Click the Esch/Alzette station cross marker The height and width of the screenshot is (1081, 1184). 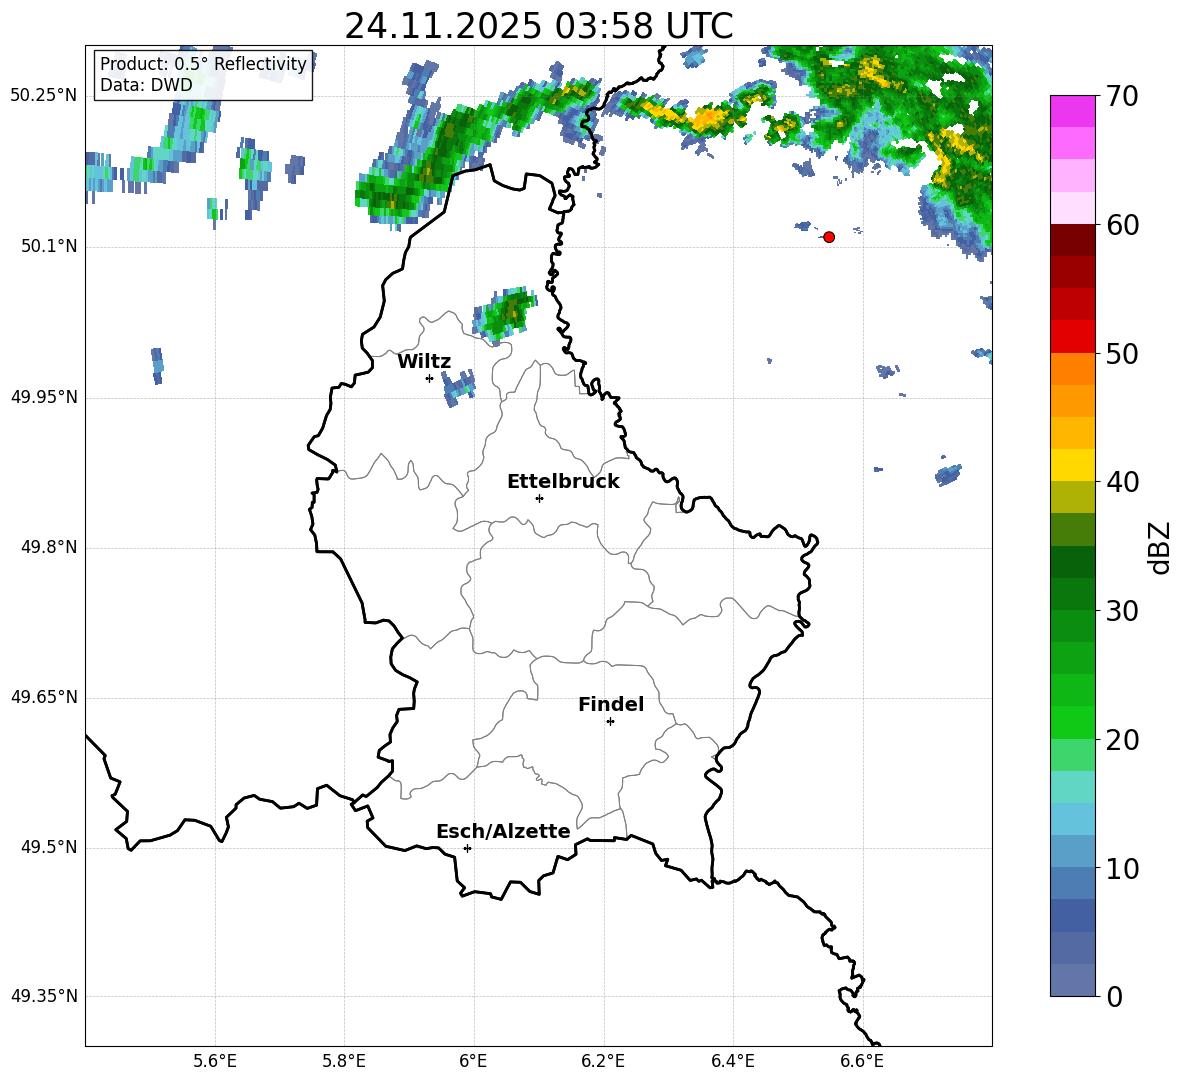pos(467,848)
